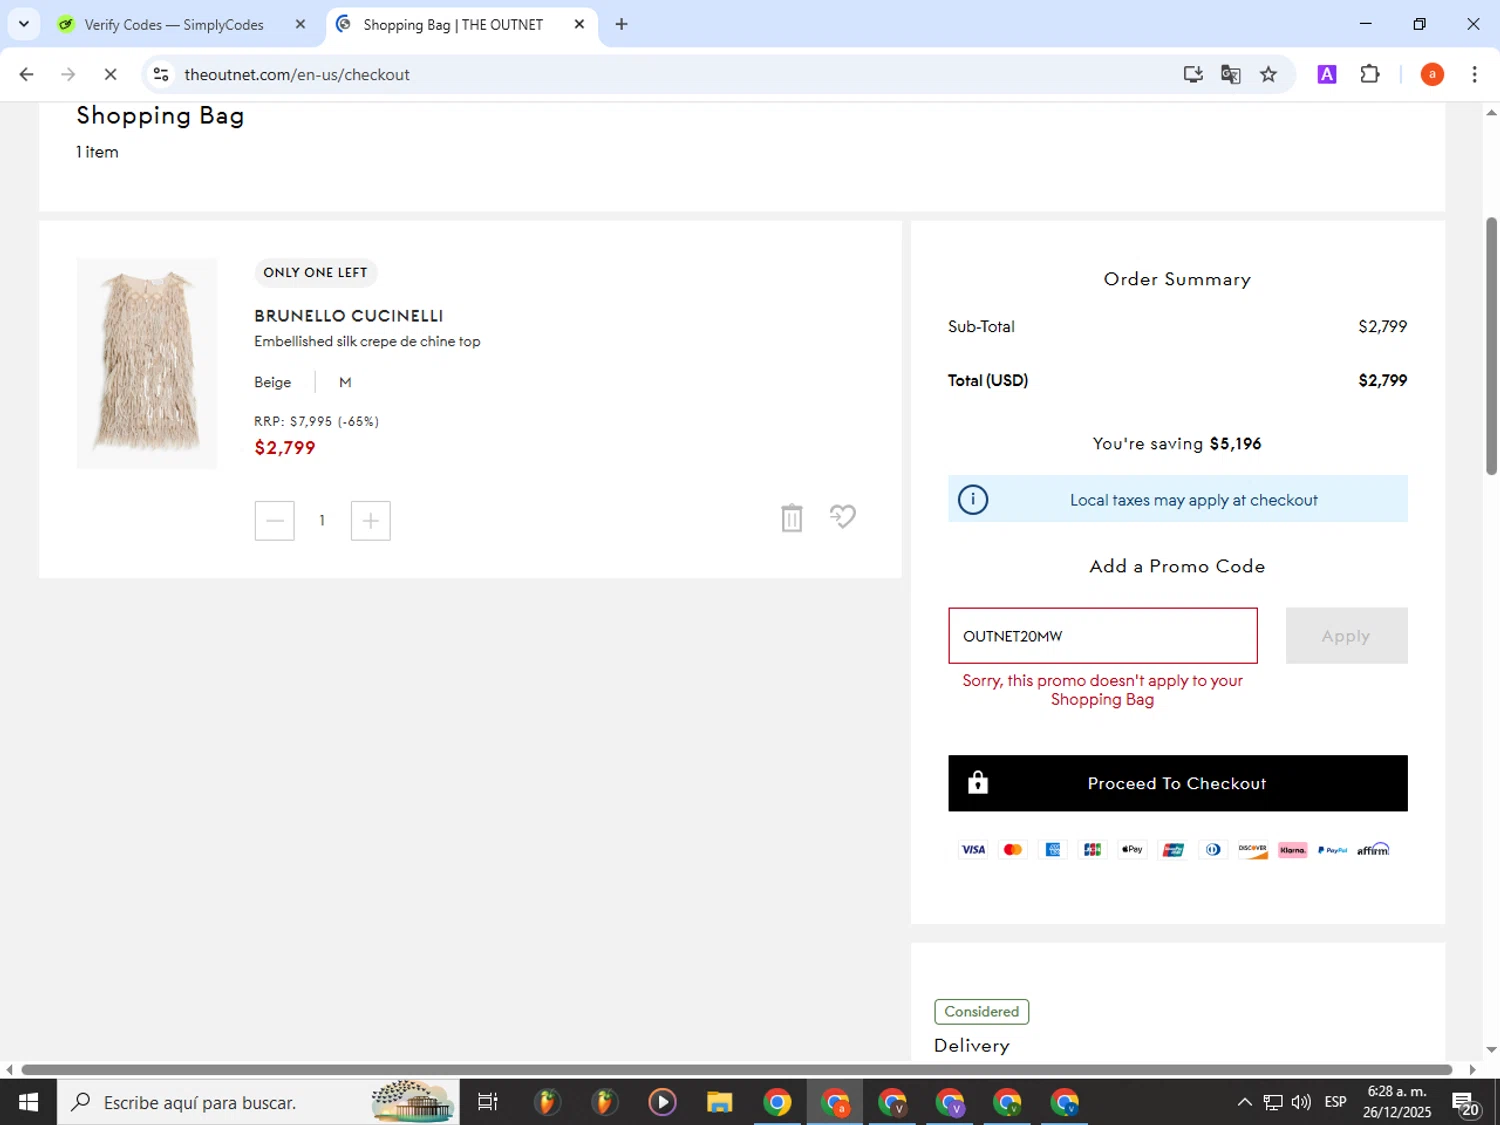Open the volume control in tray
Viewport: 1500px width, 1125px height.
(x=1300, y=1102)
